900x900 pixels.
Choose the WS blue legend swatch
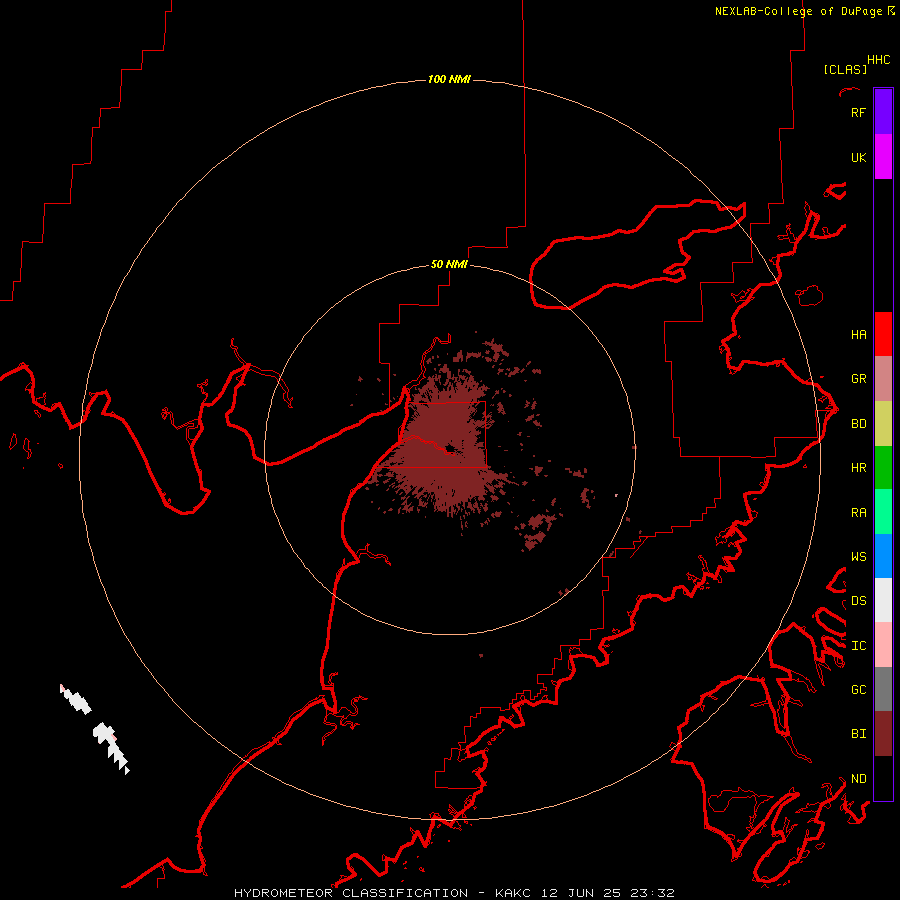pos(883,556)
